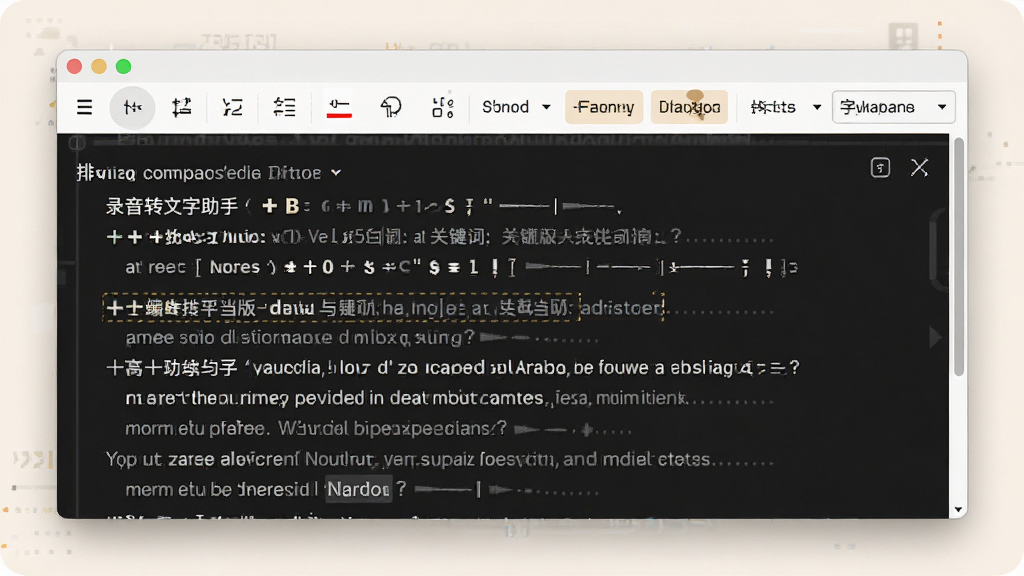Click the squares-and-dots grid toolbar icon
1024x576 pixels.
443,107
